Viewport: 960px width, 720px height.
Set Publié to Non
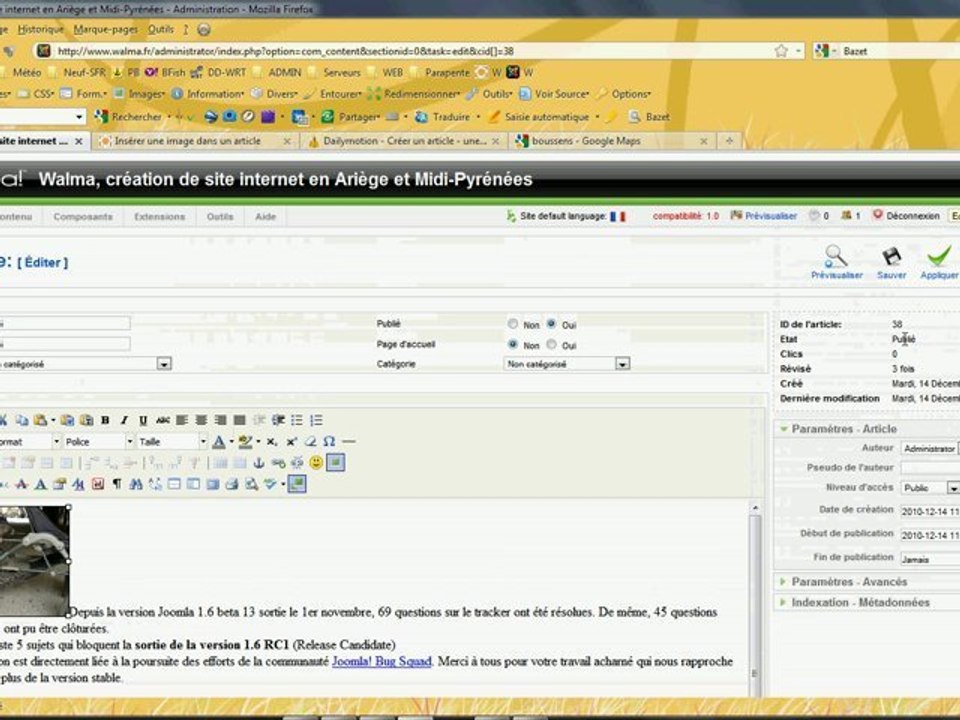[512, 324]
